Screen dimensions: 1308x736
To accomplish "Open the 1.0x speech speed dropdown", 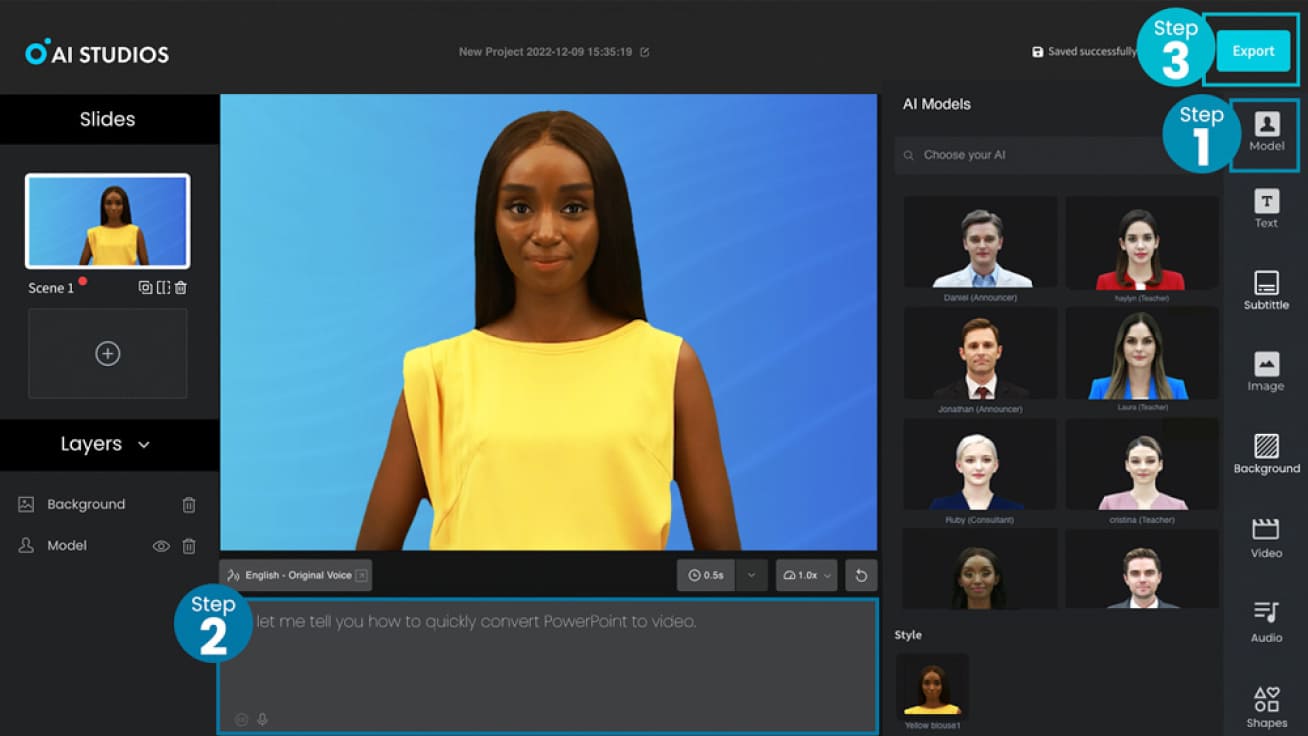I will point(828,575).
